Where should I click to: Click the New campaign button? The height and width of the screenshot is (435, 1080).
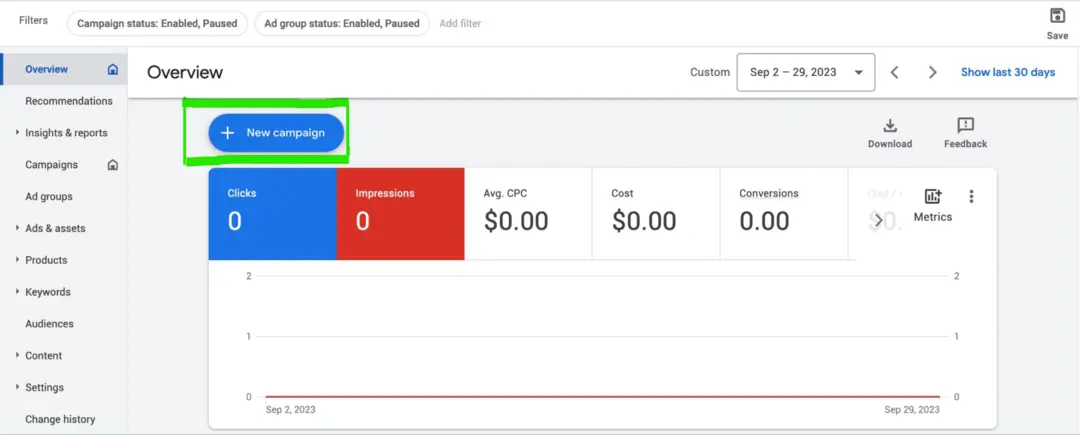(276, 133)
